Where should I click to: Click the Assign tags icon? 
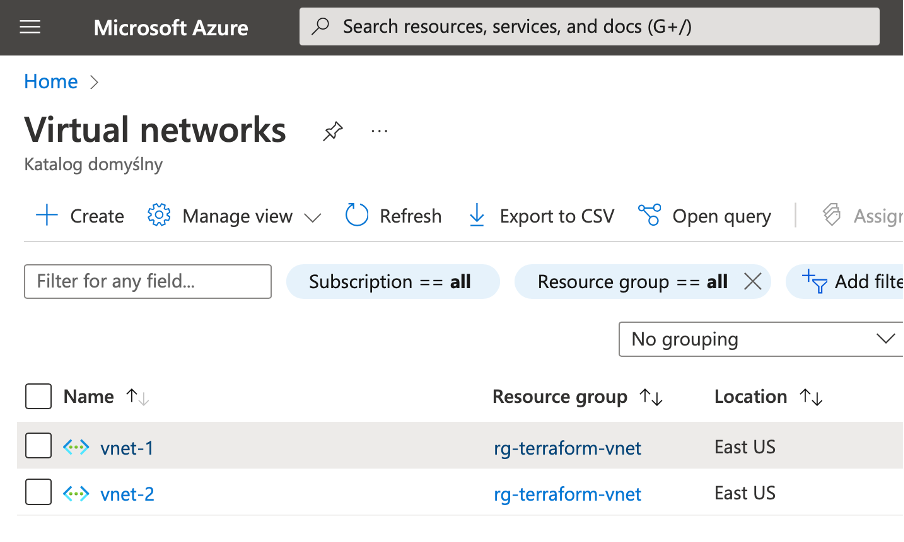point(832,215)
